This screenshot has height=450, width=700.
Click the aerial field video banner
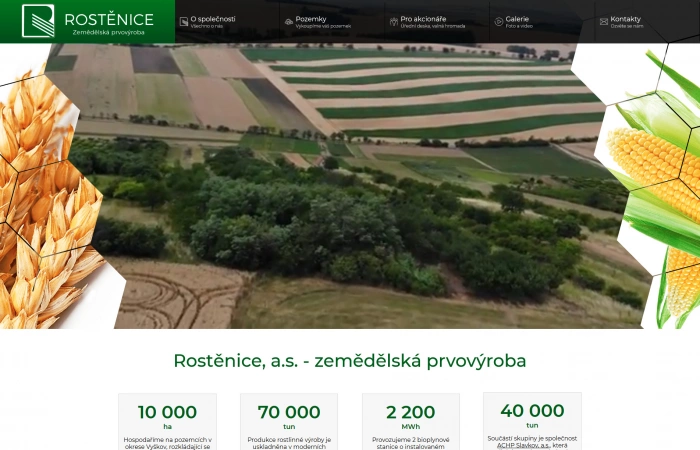(x=350, y=186)
